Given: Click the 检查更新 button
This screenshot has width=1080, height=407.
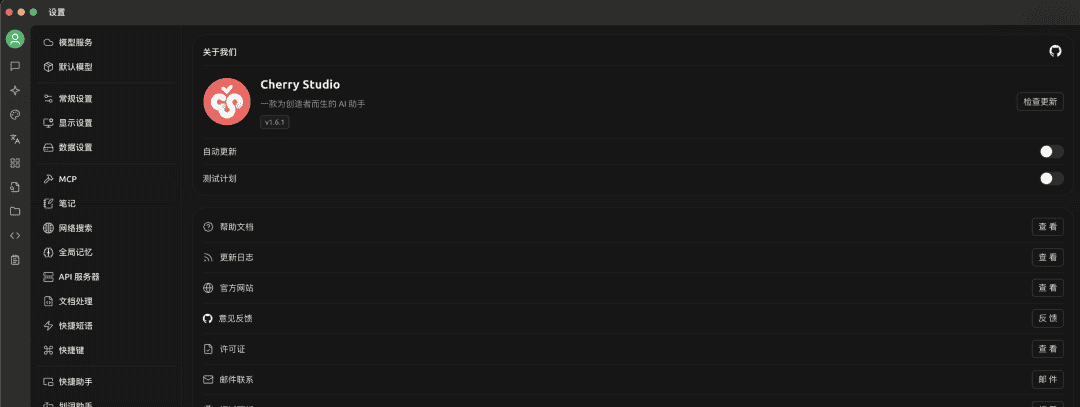Looking at the screenshot, I should point(1040,101).
